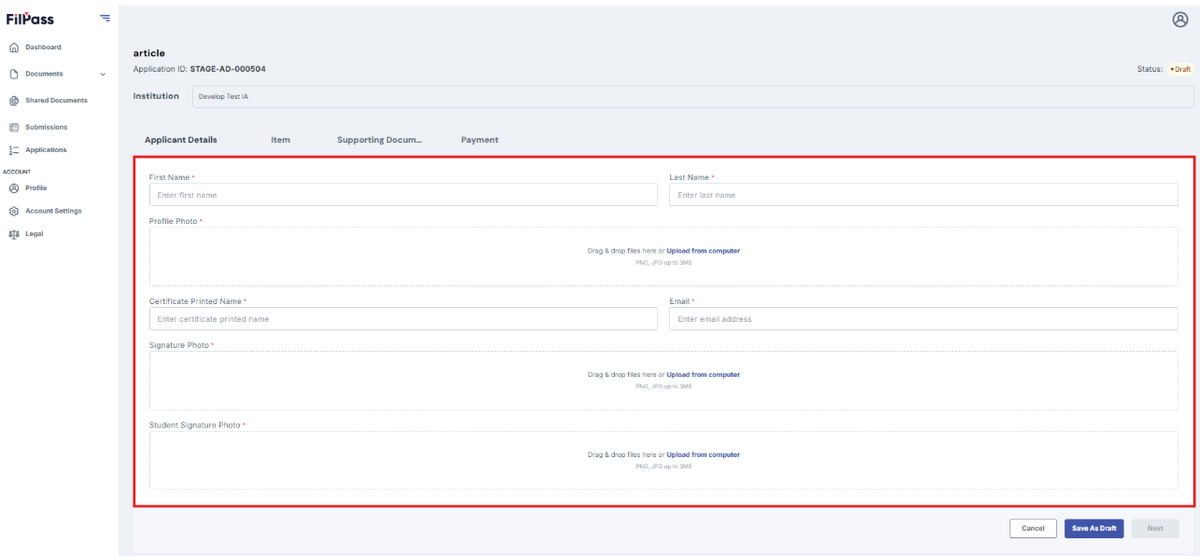Screen dimensions: 1200x556
Task: Expand the Documents submenu chevron
Action: (103, 74)
